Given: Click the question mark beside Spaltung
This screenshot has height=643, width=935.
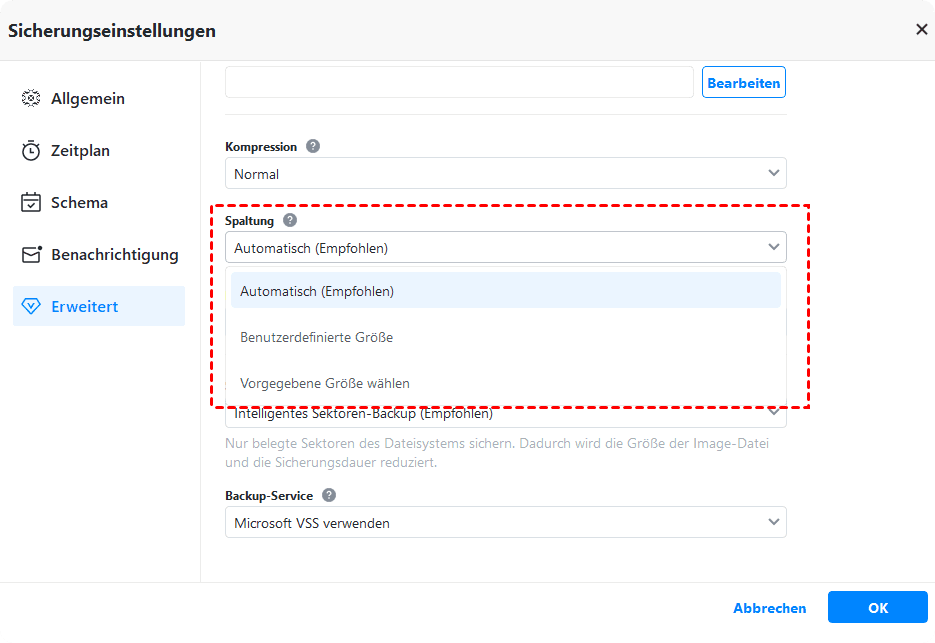Looking at the screenshot, I should click(290, 221).
